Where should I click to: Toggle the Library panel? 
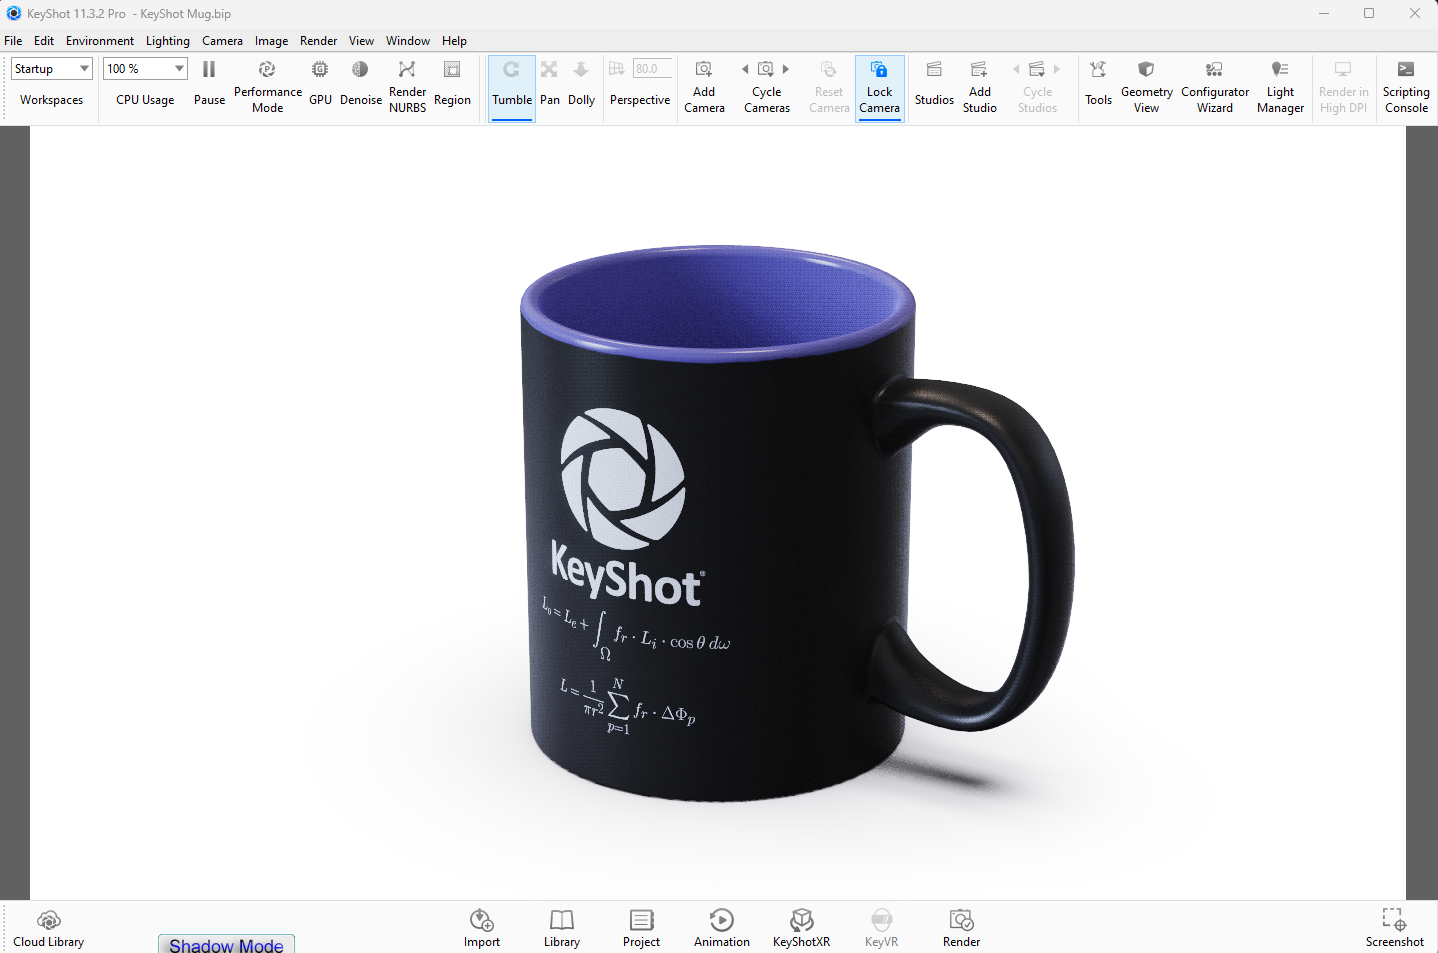point(562,928)
